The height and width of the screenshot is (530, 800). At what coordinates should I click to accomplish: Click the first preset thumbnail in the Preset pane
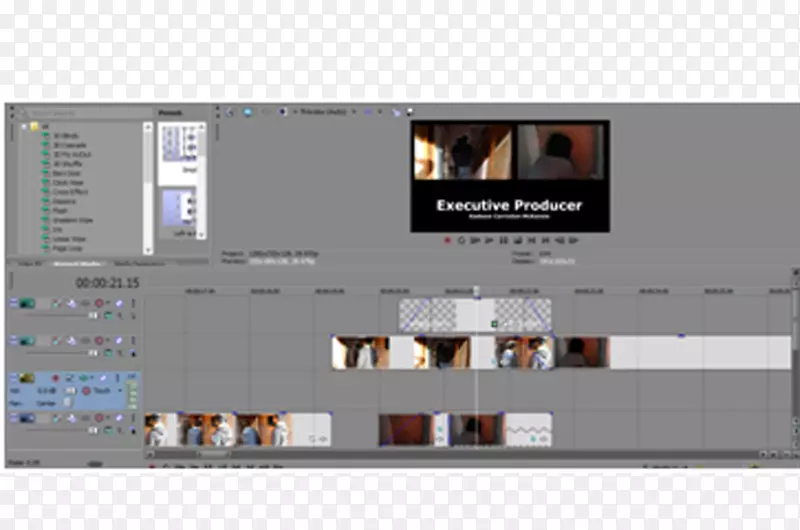click(x=179, y=143)
